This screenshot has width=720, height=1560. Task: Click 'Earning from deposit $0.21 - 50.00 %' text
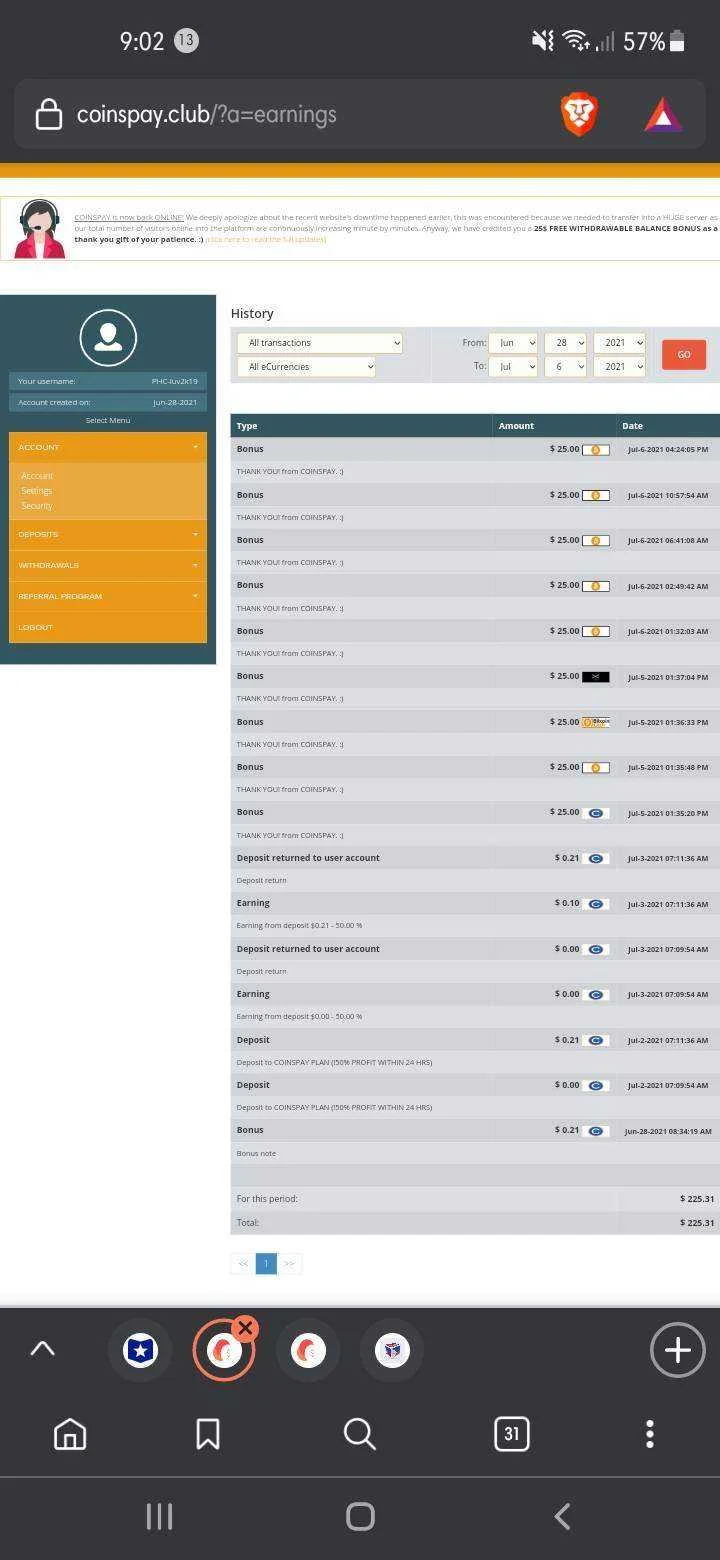pyautogui.click(x=299, y=926)
